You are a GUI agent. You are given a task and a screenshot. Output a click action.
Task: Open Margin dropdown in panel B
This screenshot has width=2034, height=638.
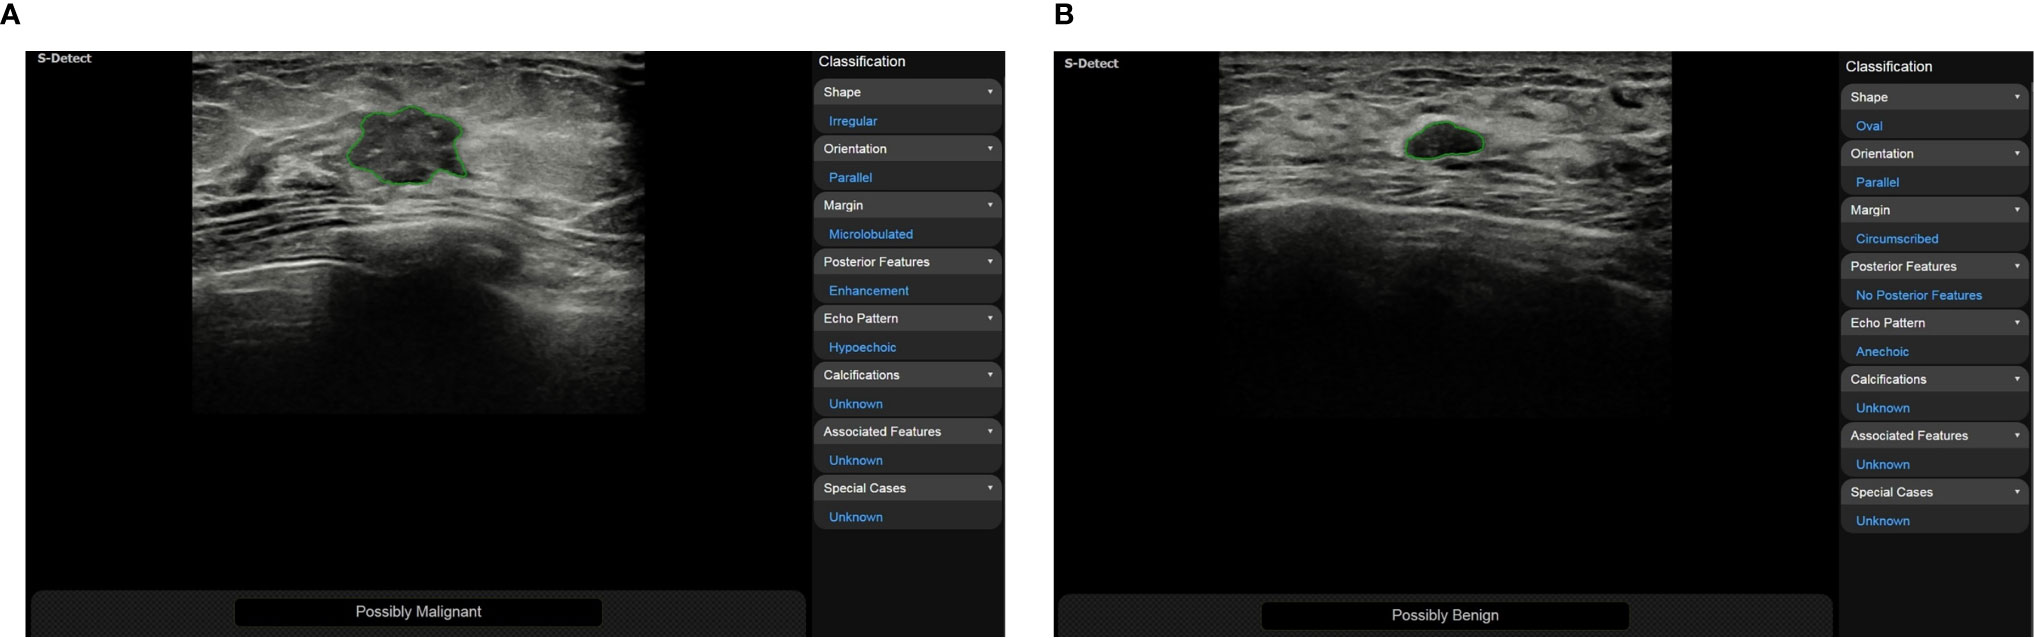click(x=1934, y=210)
